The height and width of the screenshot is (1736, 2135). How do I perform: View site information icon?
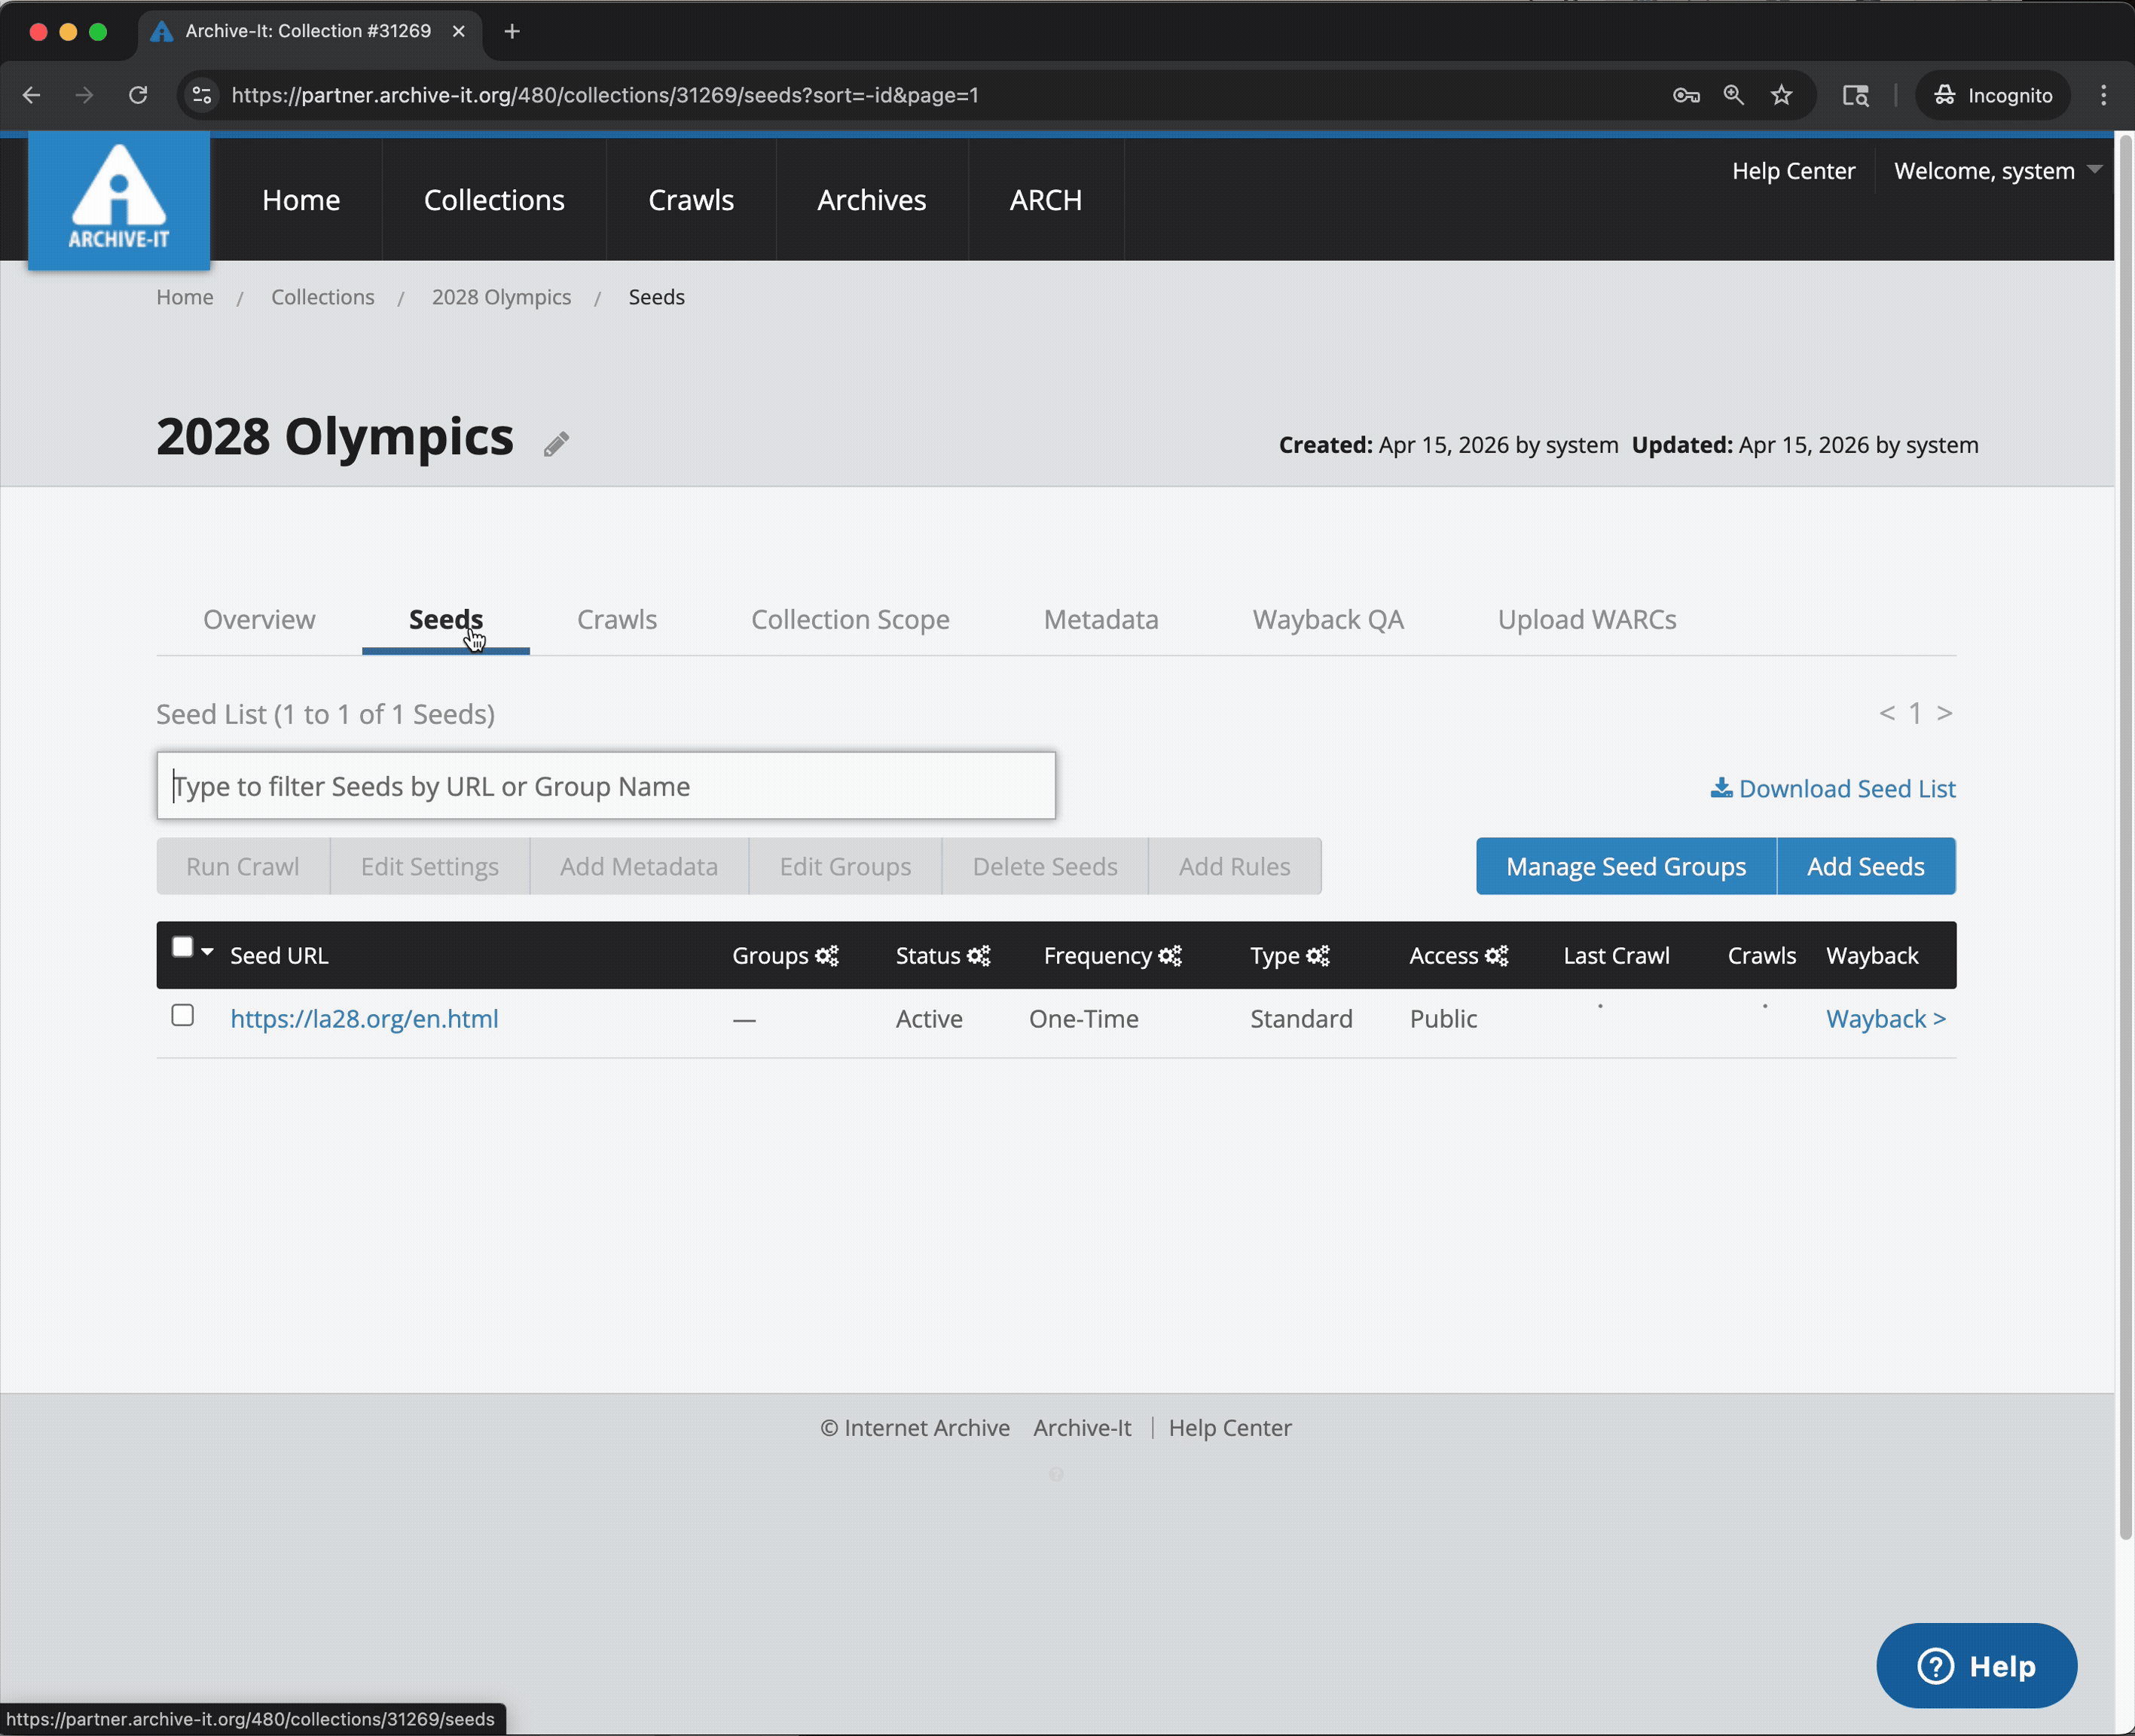(x=202, y=95)
